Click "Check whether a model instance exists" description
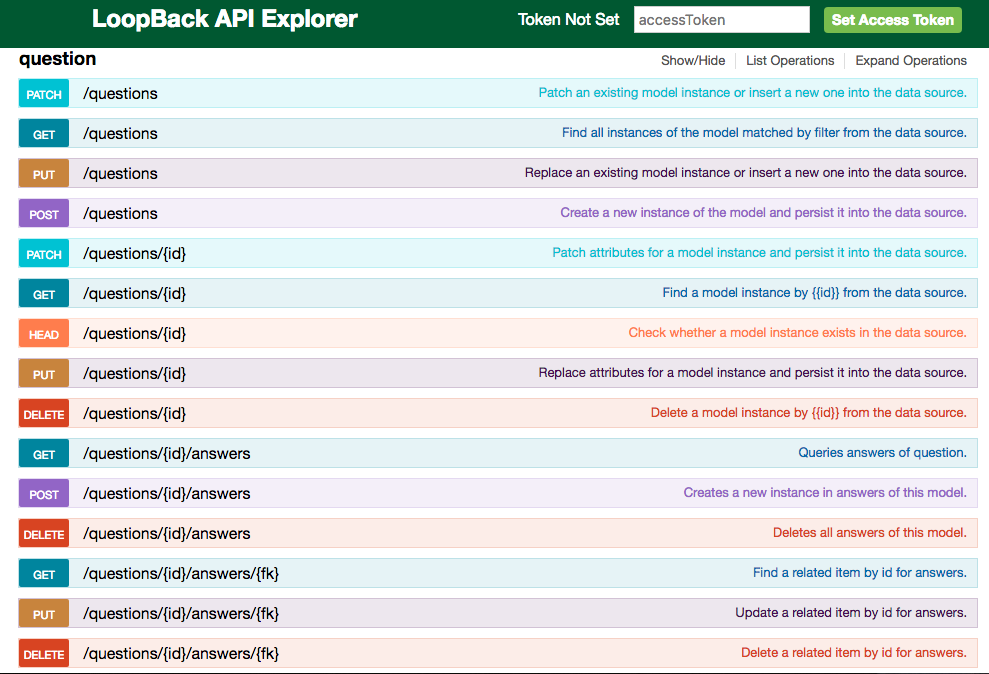The width and height of the screenshot is (989, 674). [797, 333]
